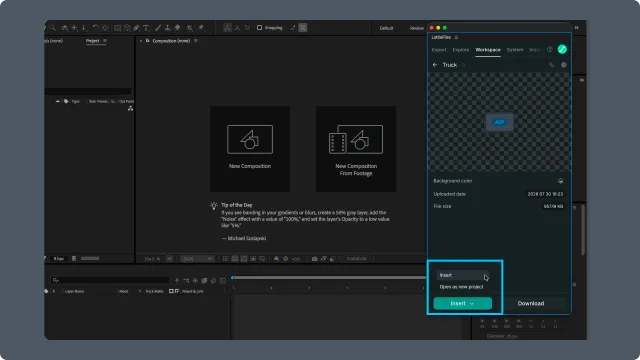This screenshot has height=360, width=640.
Task: Open the Composition (none) panel menu
Action: coord(196,41)
